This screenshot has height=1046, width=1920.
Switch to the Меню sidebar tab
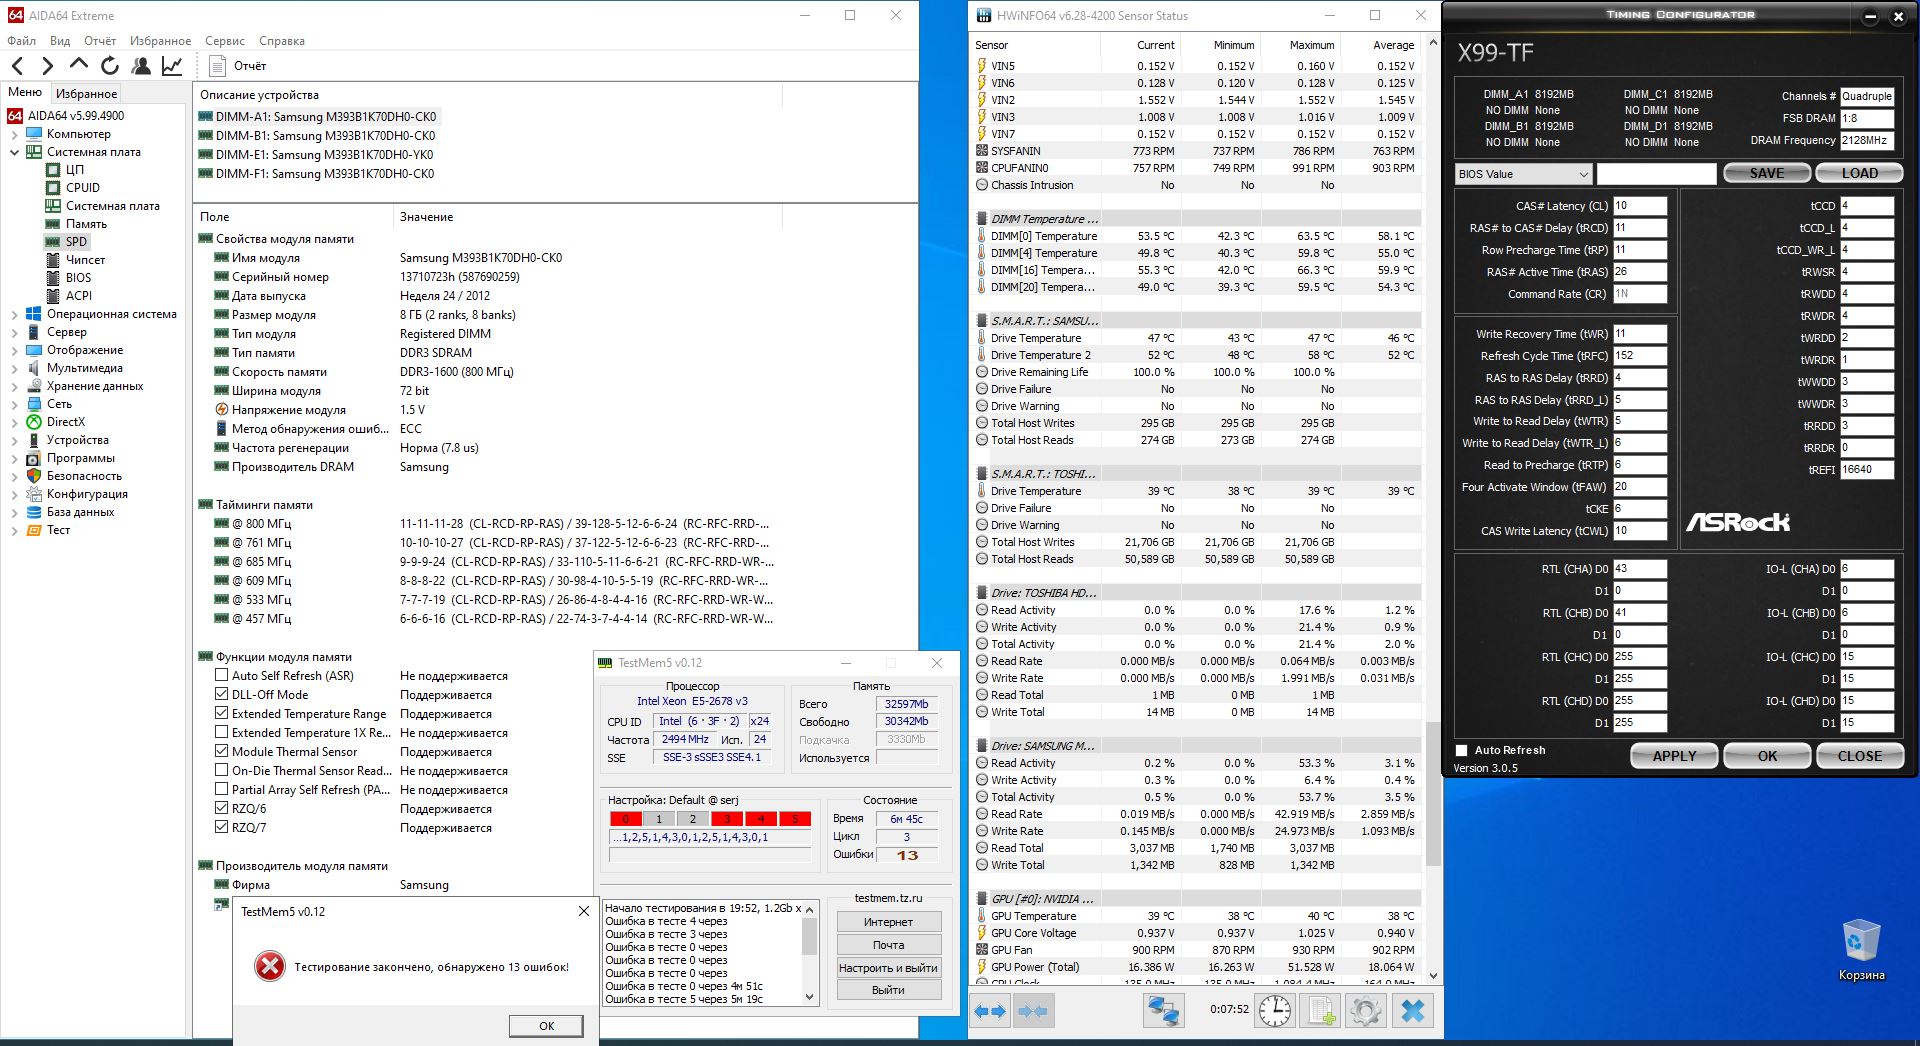pyautogui.click(x=25, y=93)
